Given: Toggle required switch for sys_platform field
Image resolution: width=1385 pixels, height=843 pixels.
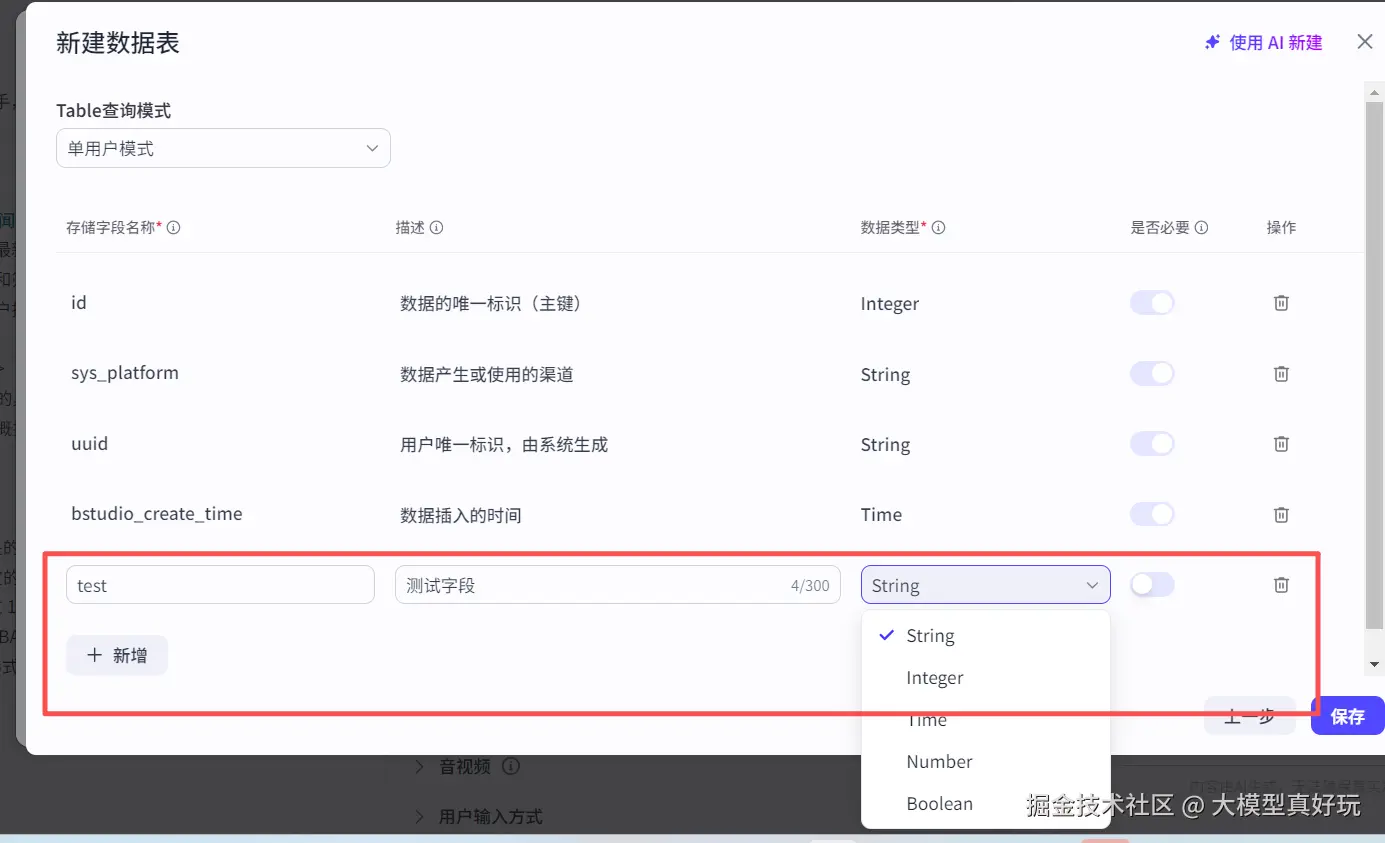Looking at the screenshot, I should pyautogui.click(x=1152, y=374).
